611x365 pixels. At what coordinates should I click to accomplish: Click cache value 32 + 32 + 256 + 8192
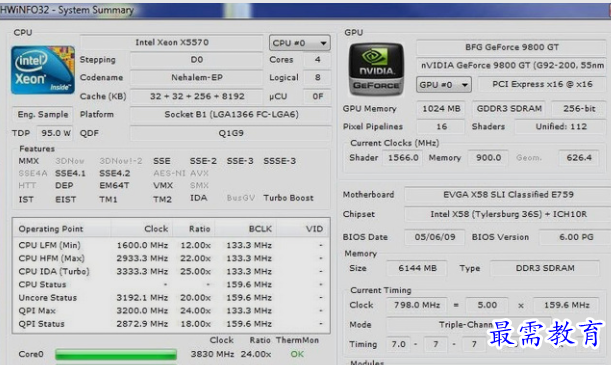pos(197,96)
